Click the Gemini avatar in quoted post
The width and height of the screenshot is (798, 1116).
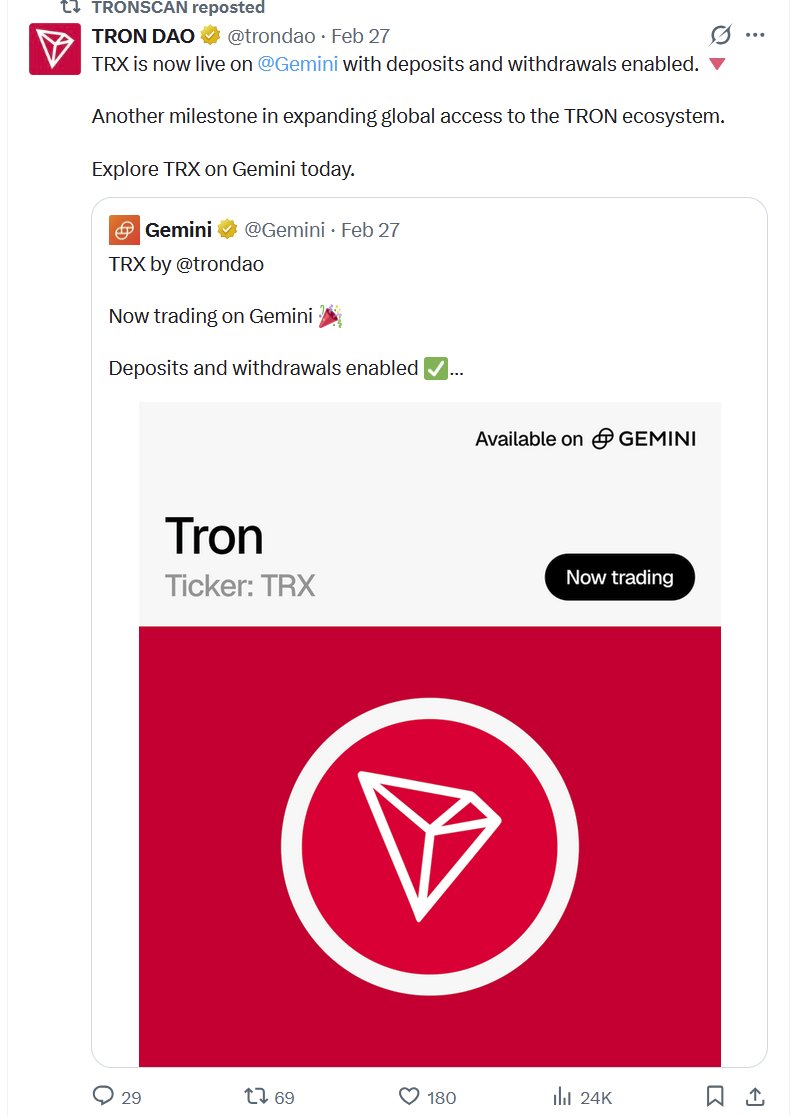[x=124, y=230]
